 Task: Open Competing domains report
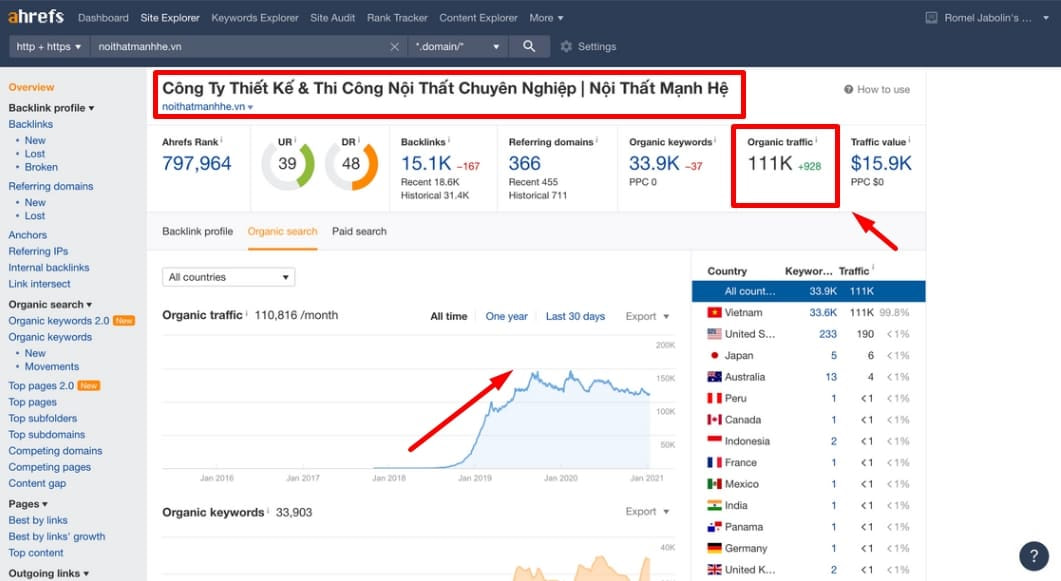[x=55, y=450]
